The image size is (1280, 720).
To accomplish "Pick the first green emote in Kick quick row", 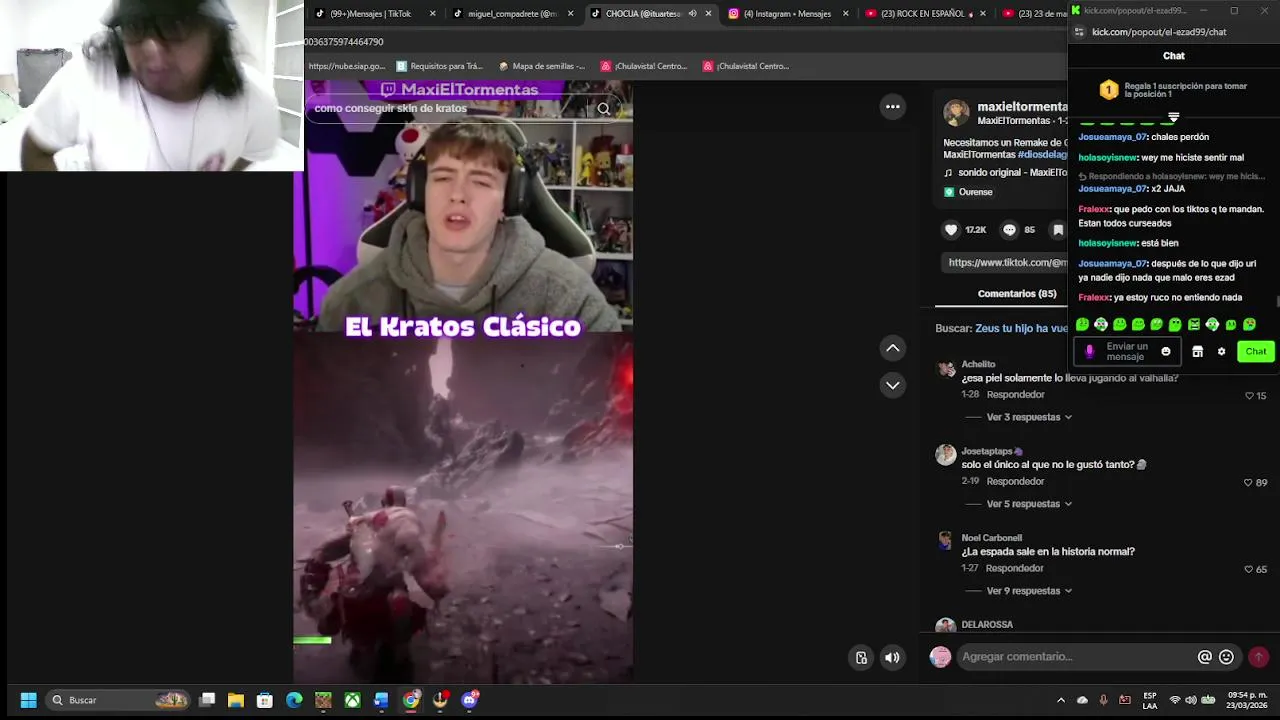I will (x=1082, y=325).
